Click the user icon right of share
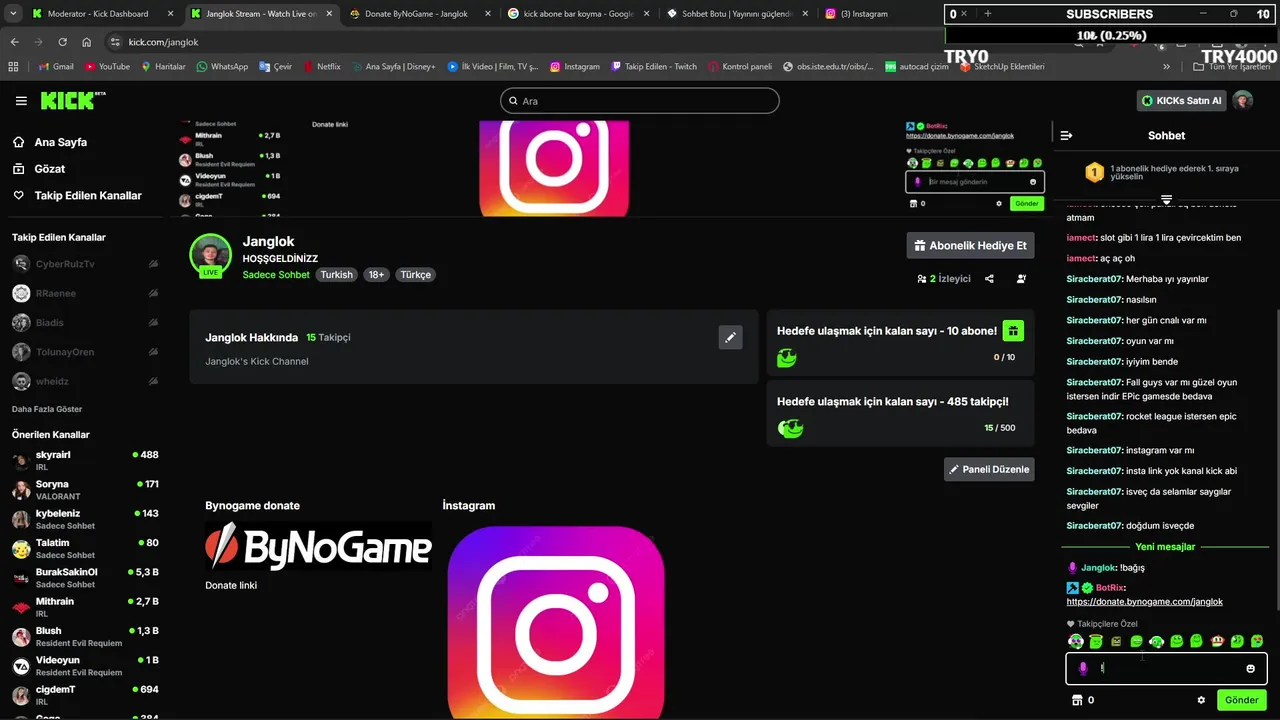 tap(1021, 279)
